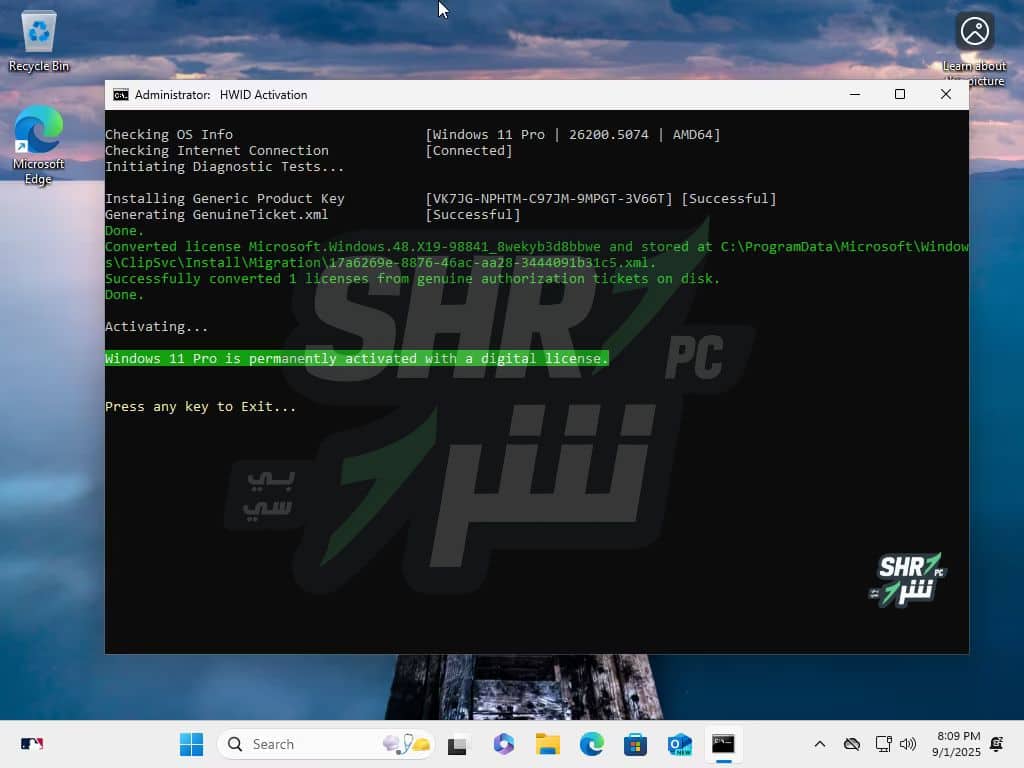Click the OneDrive cloud tray icon
This screenshot has width=1024, height=768.
click(852, 744)
